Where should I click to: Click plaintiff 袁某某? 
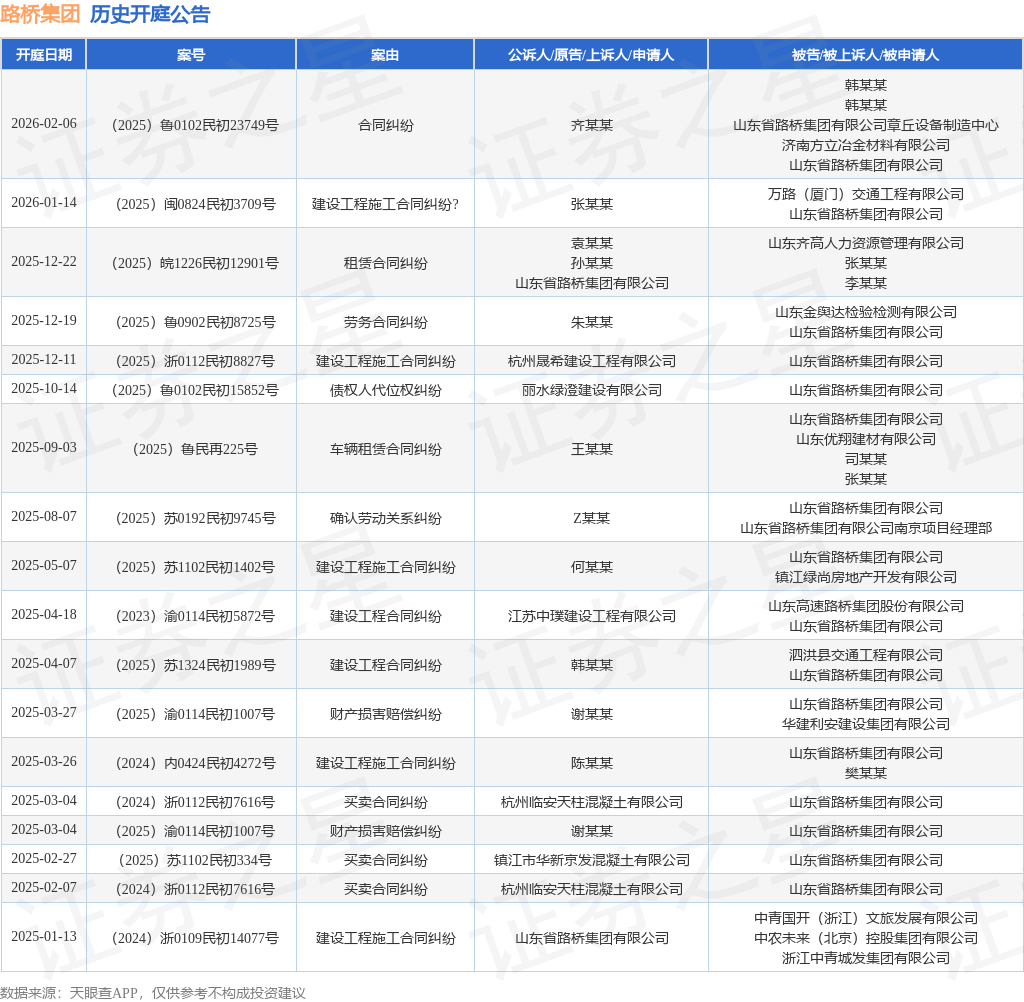point(592,243)
